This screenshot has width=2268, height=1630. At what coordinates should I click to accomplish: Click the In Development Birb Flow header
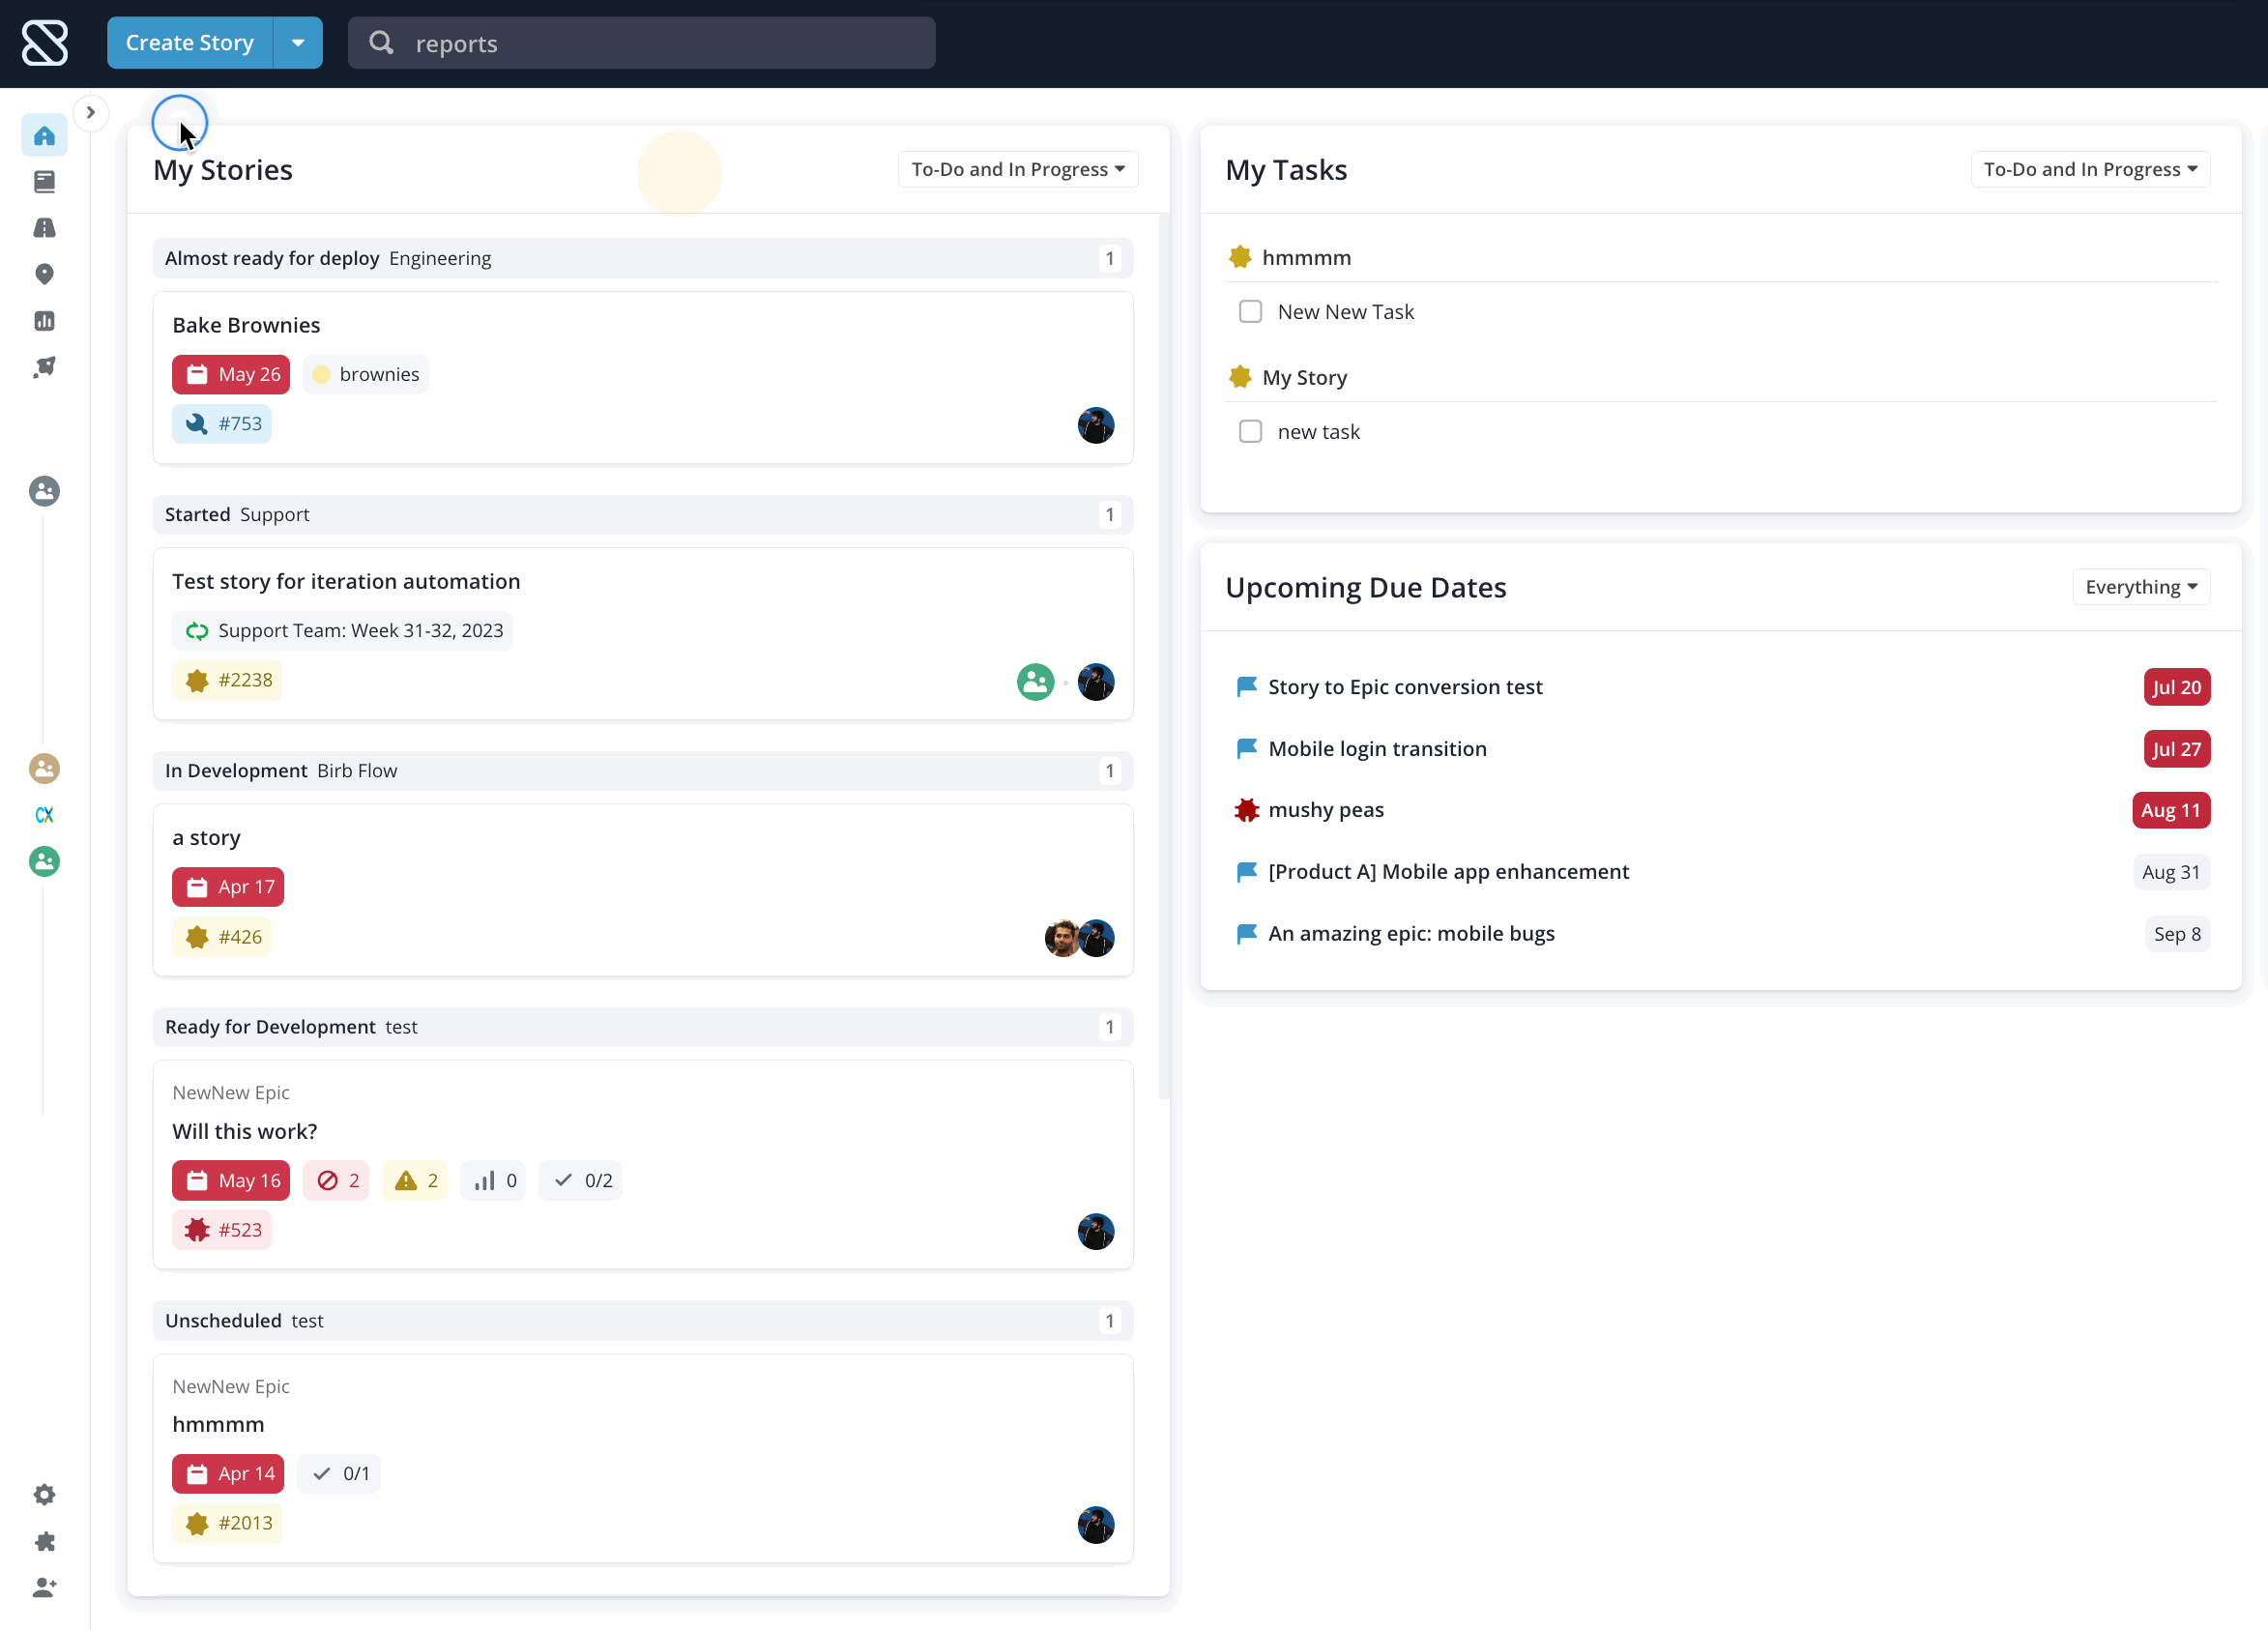(x=642, y=770)
